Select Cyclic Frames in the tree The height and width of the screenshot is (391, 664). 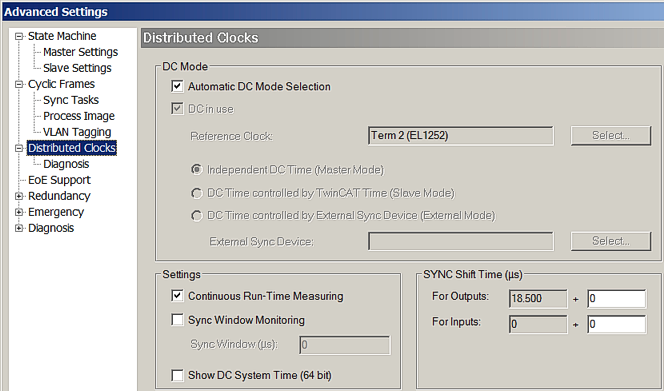61,84
